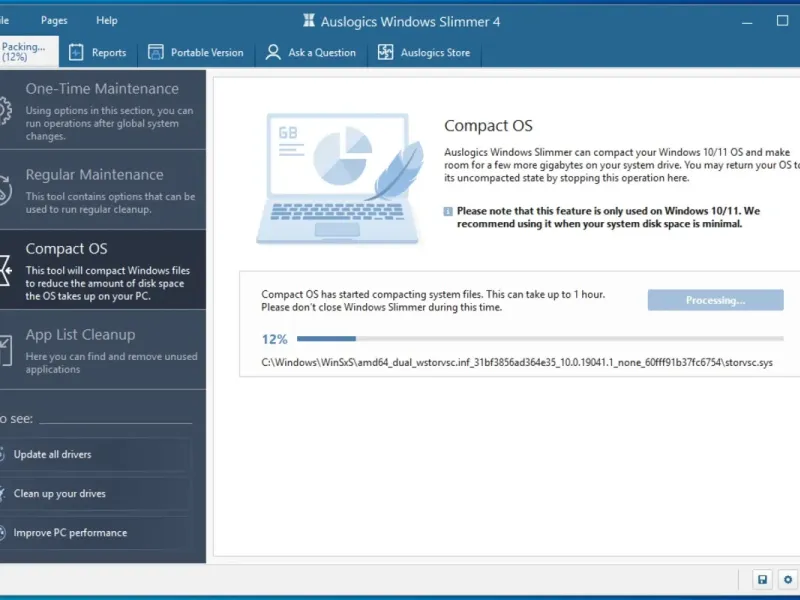Click the 12% compacting progress bar
This screenshot has height=600, width=800.
coord(540,338)
